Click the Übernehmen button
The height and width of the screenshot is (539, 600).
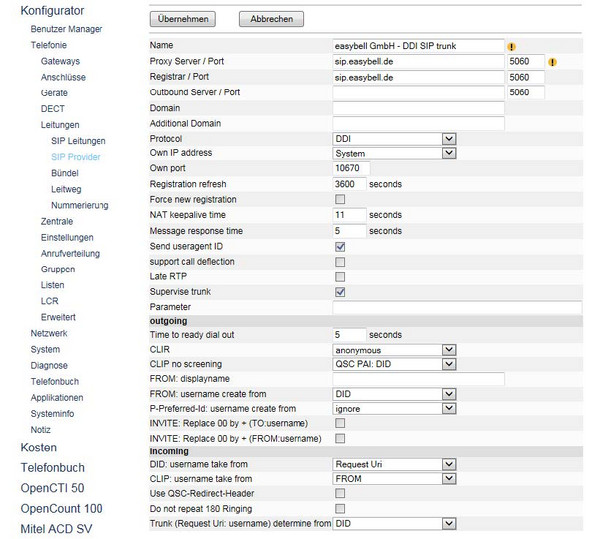tap(183, 19)
